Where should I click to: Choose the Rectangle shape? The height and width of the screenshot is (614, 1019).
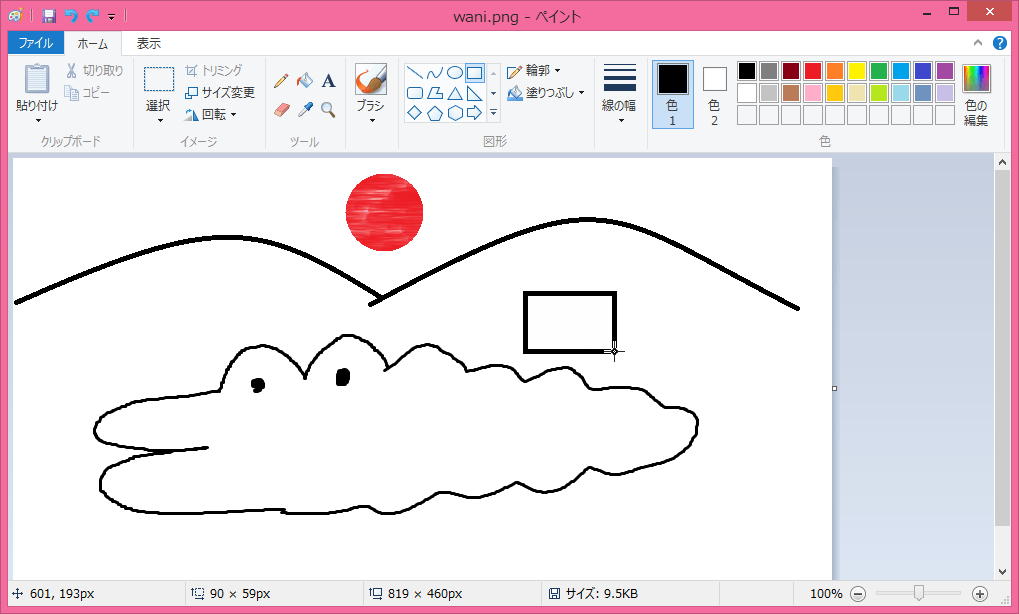pos(475,73)
